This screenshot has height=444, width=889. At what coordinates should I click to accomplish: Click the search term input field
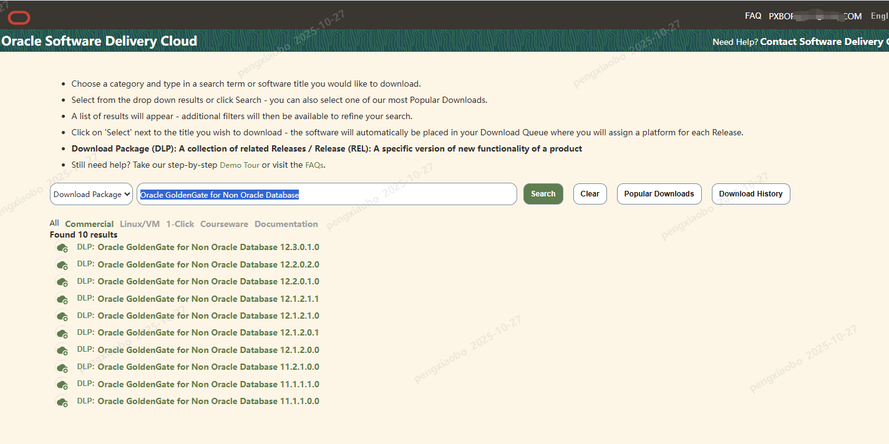[x=326, y=194]
